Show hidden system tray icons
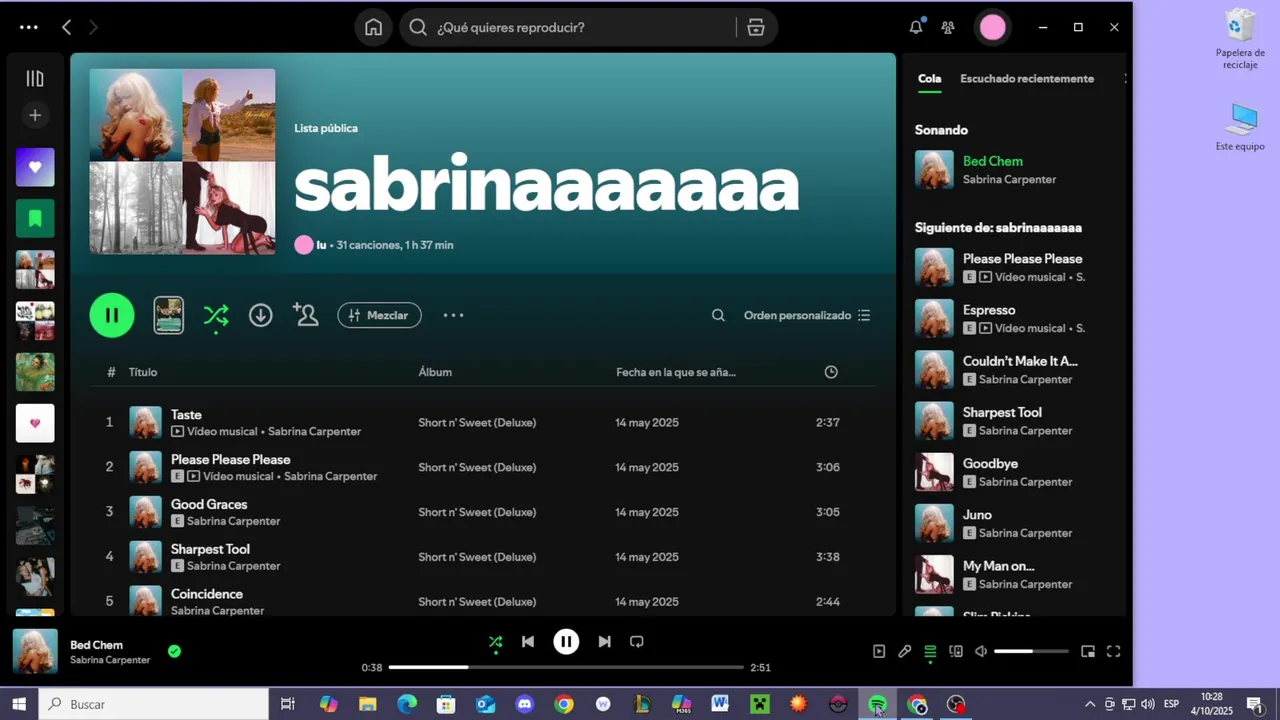Screen dimensions: 1280x720 tap(1090, 704)
